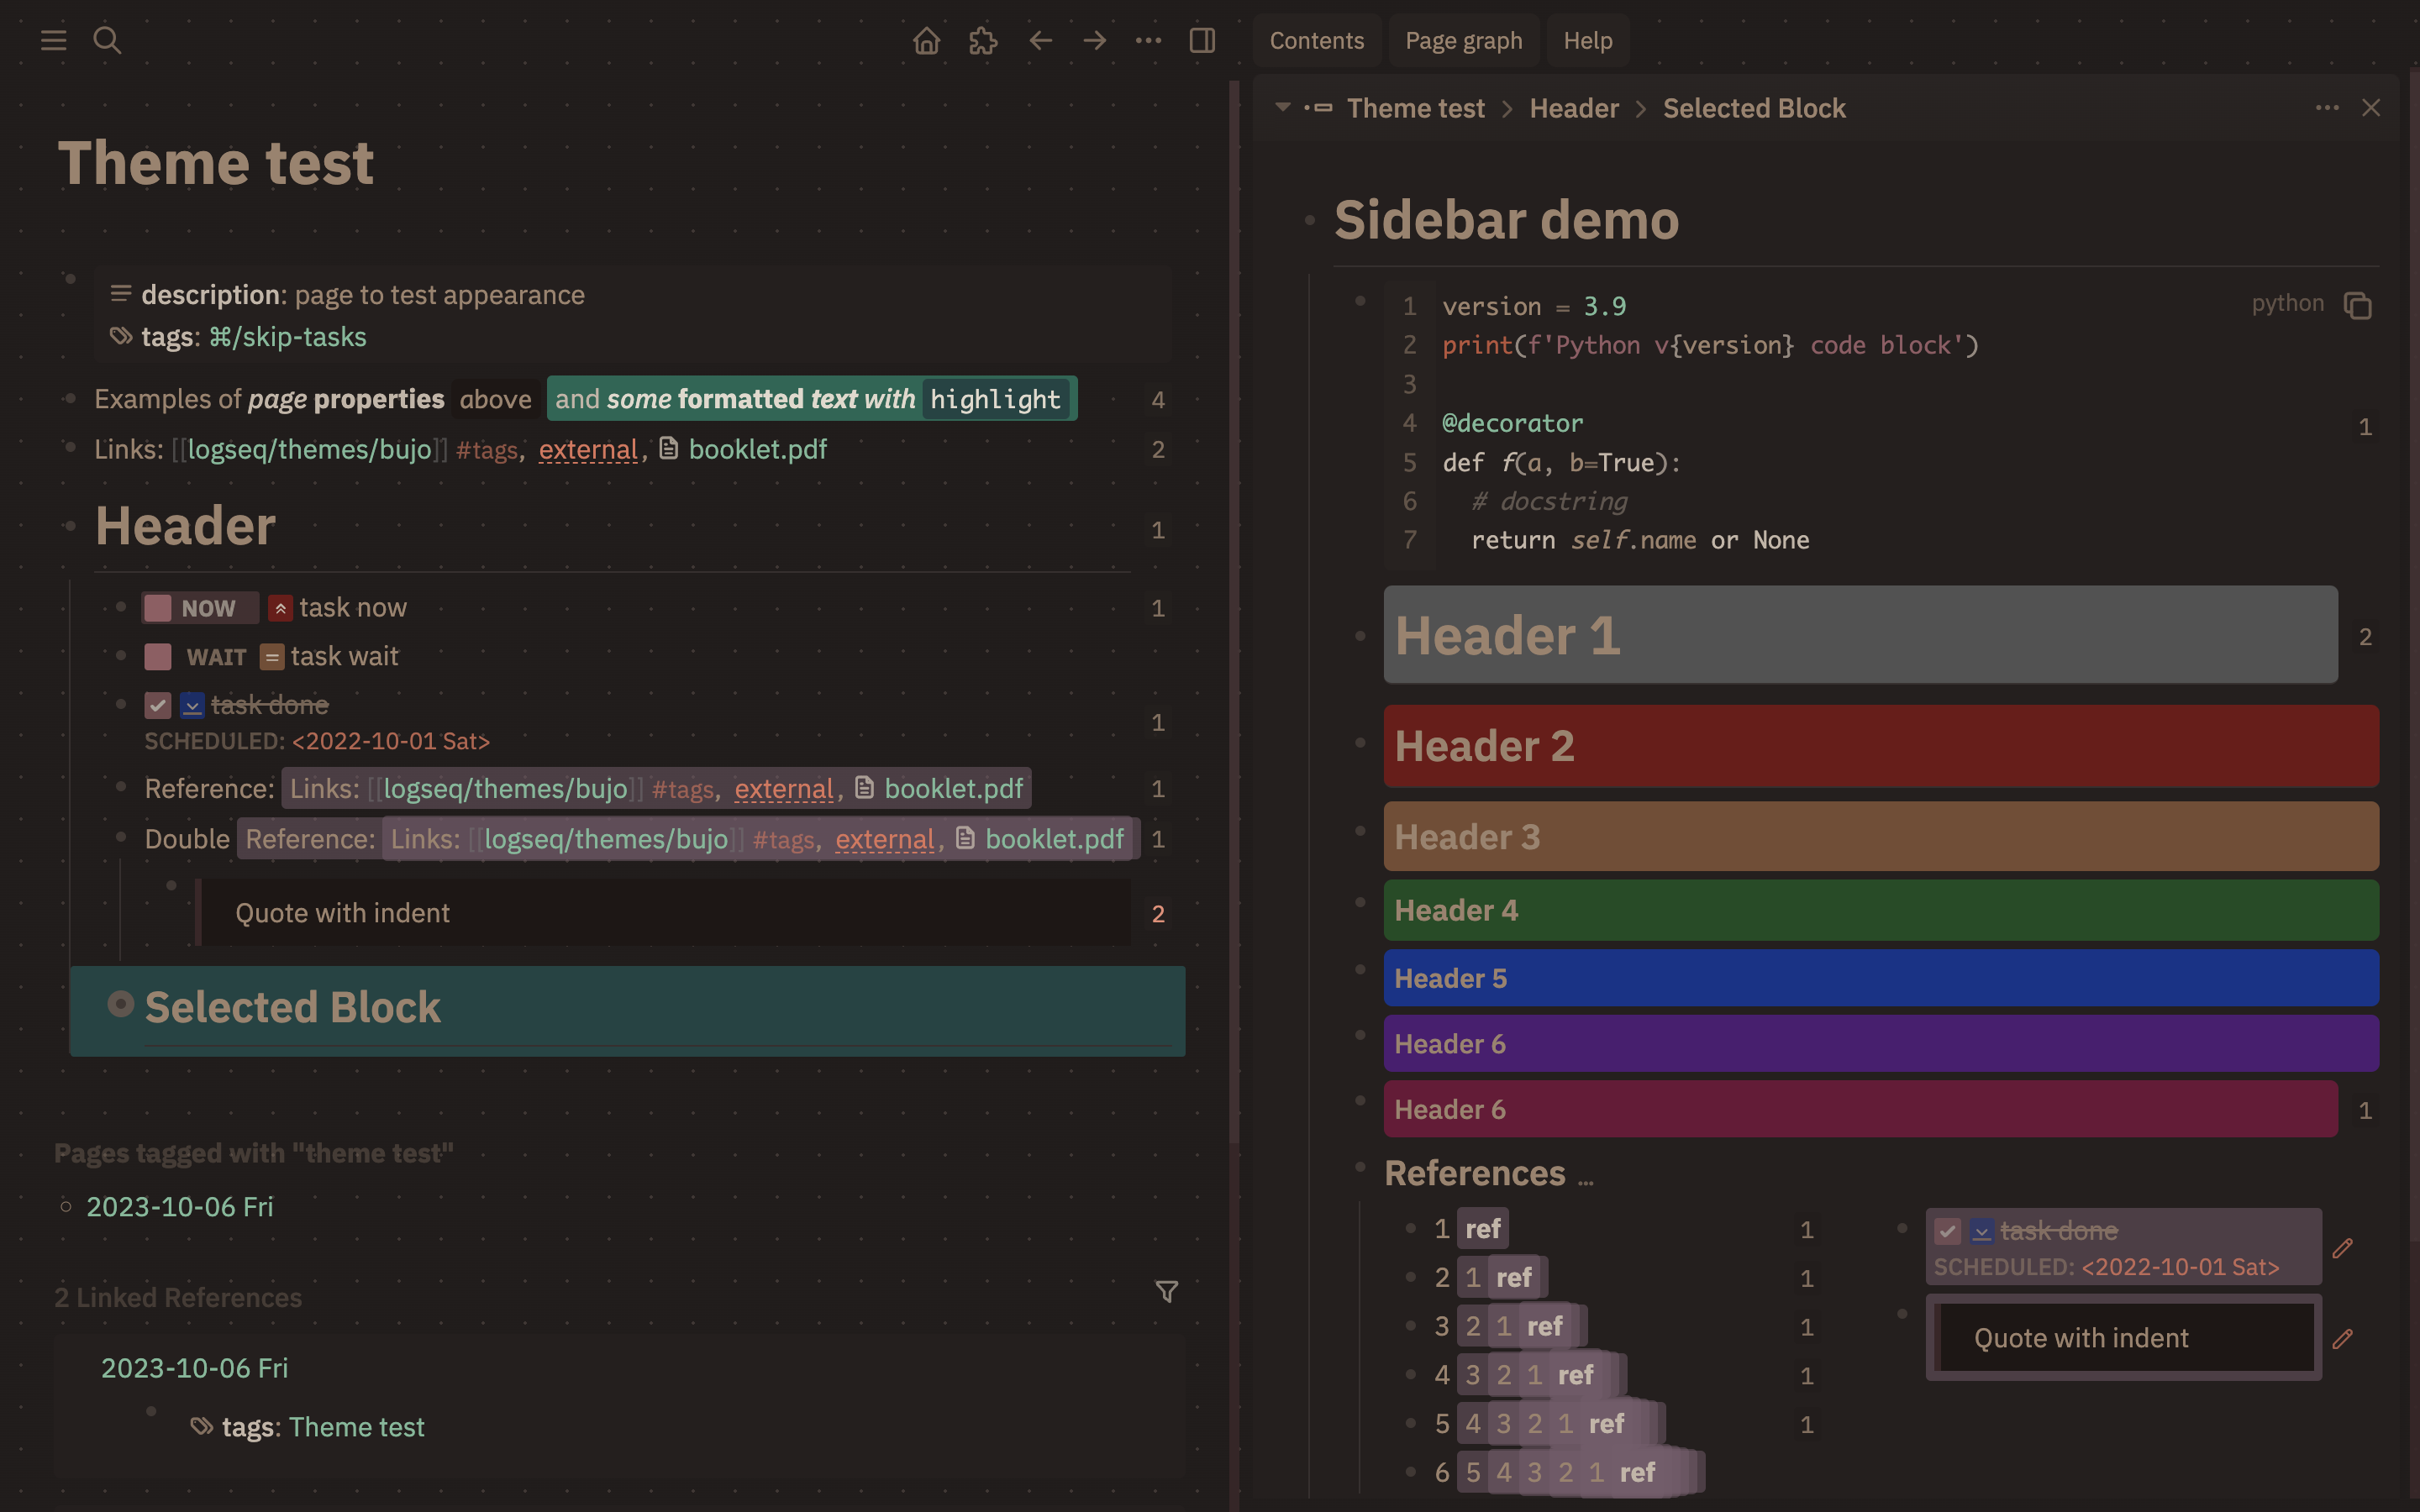Check the NOW task checkbox
Screen dimensions: 2420x1512
[x=158, y=608]
